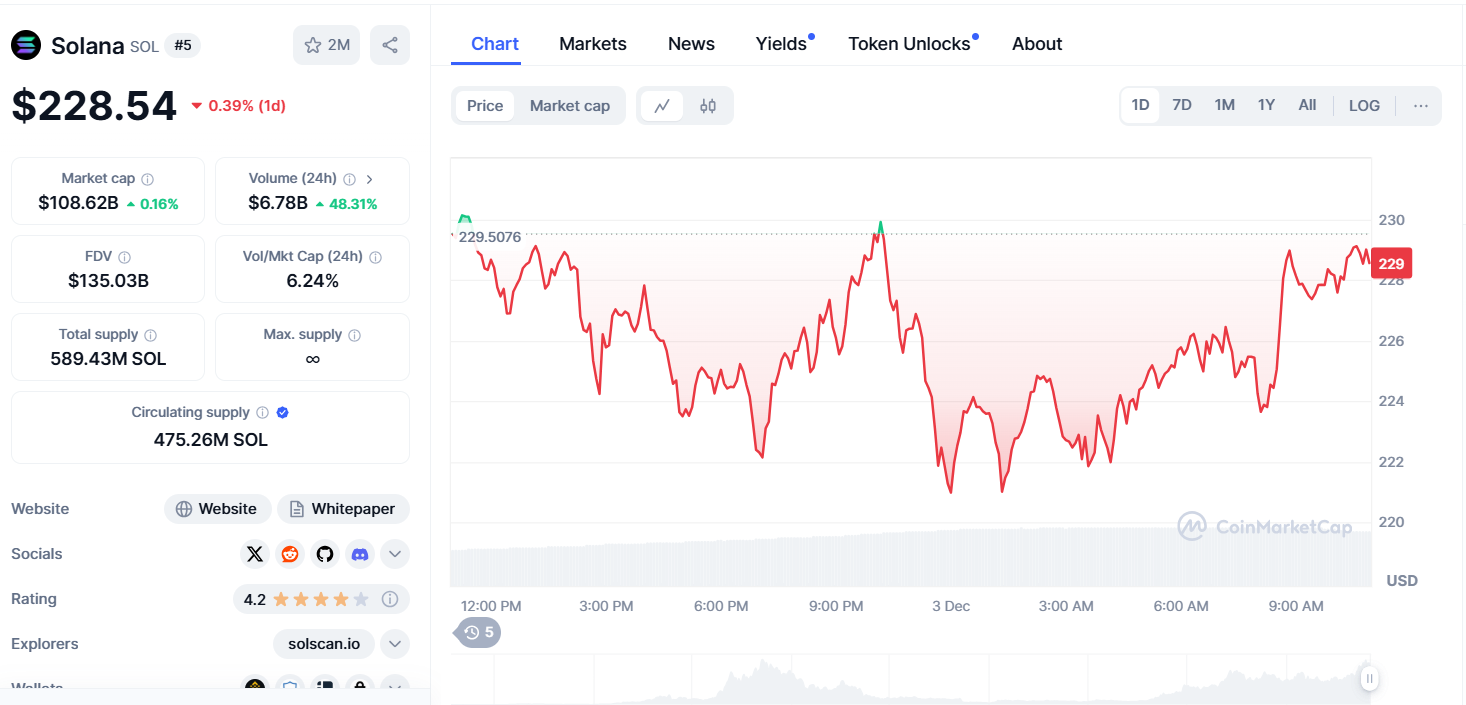Switch chart data to Market cap

[x=569, y=106]
